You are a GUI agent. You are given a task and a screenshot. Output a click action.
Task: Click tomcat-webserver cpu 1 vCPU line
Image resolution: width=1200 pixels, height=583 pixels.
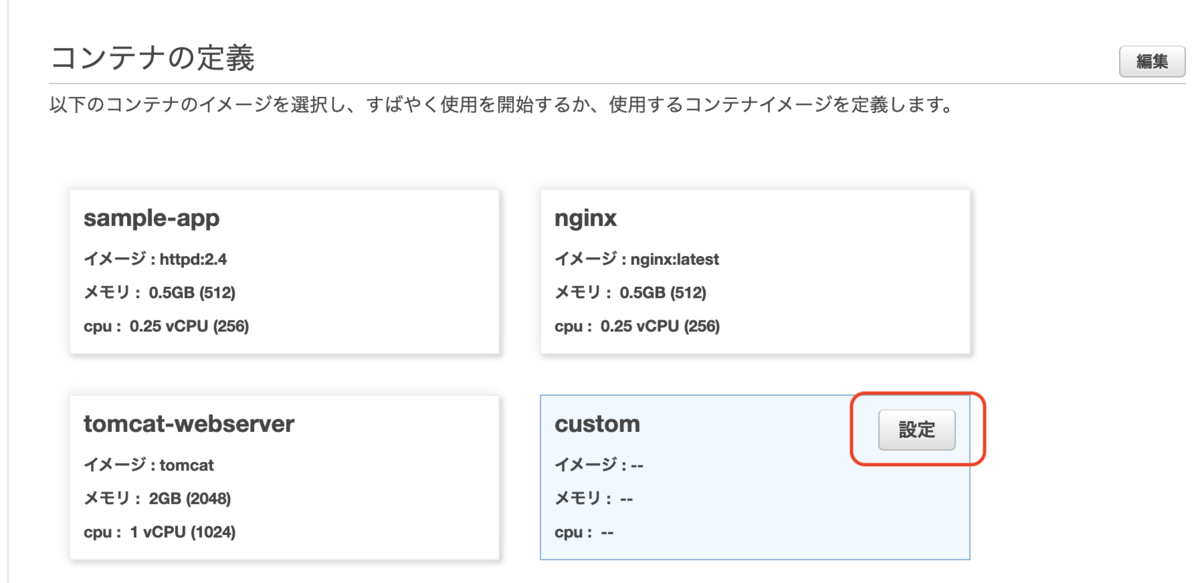click(160, 532)
